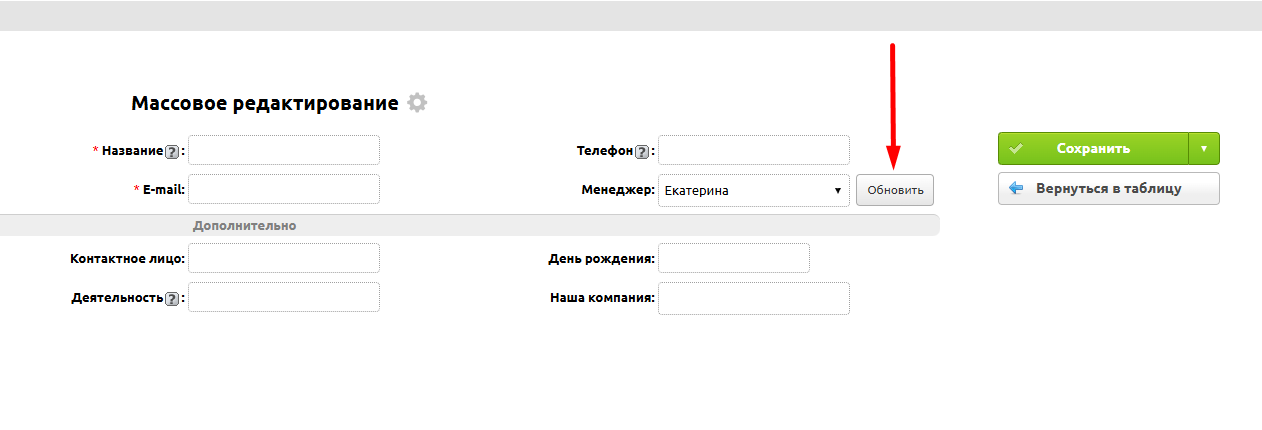Focus the Деятельность input box

click(284, 297)
